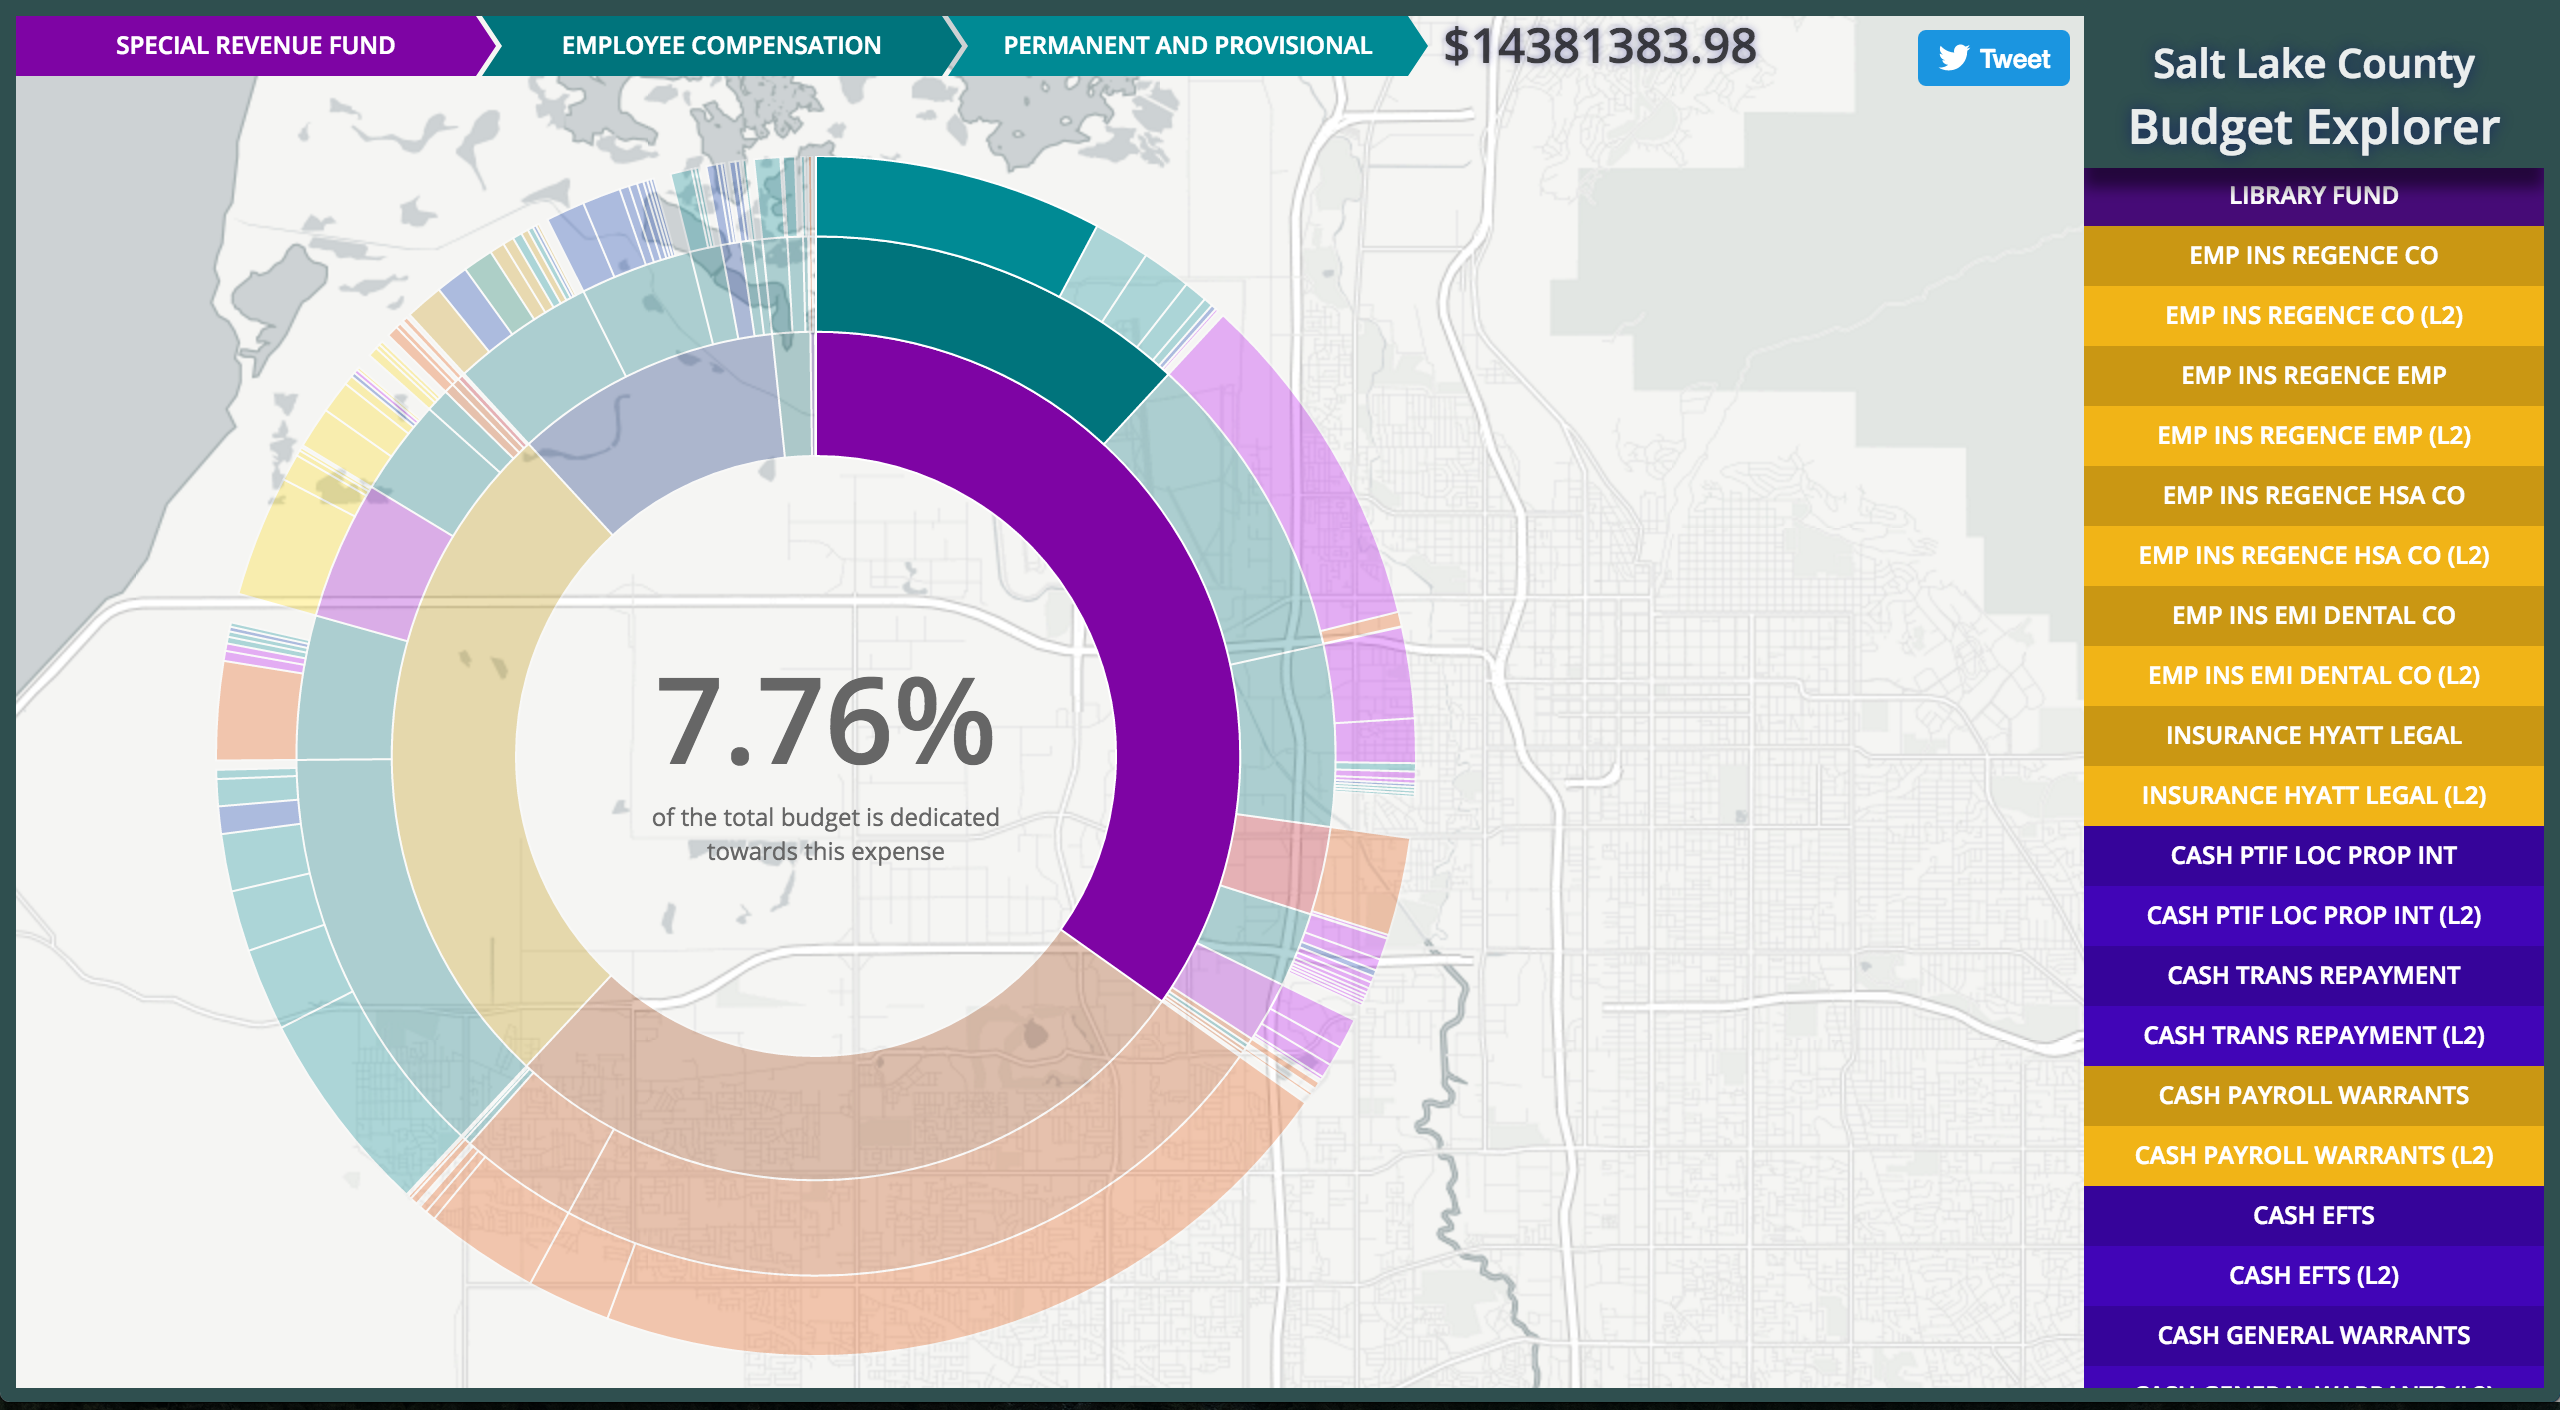This screenshot has width=2560, height=1410.
Task: Choose CASH EFTS list item
Action: [2312, 1216]
